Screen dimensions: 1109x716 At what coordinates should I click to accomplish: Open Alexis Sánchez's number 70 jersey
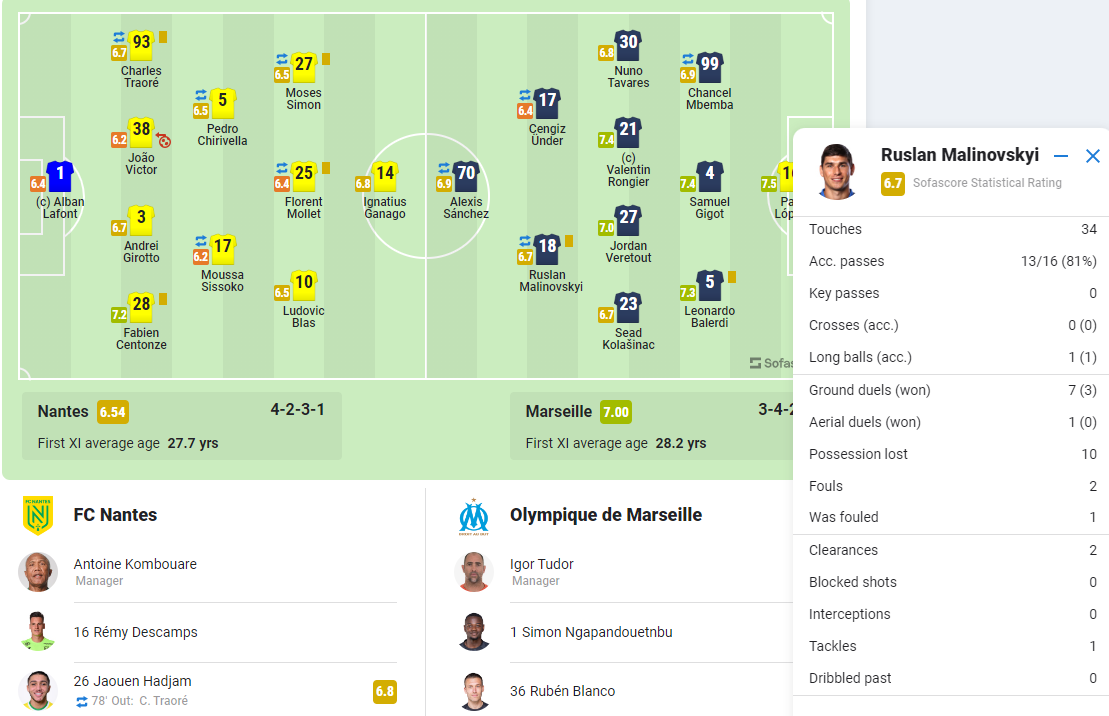click(x=466, y=176)
